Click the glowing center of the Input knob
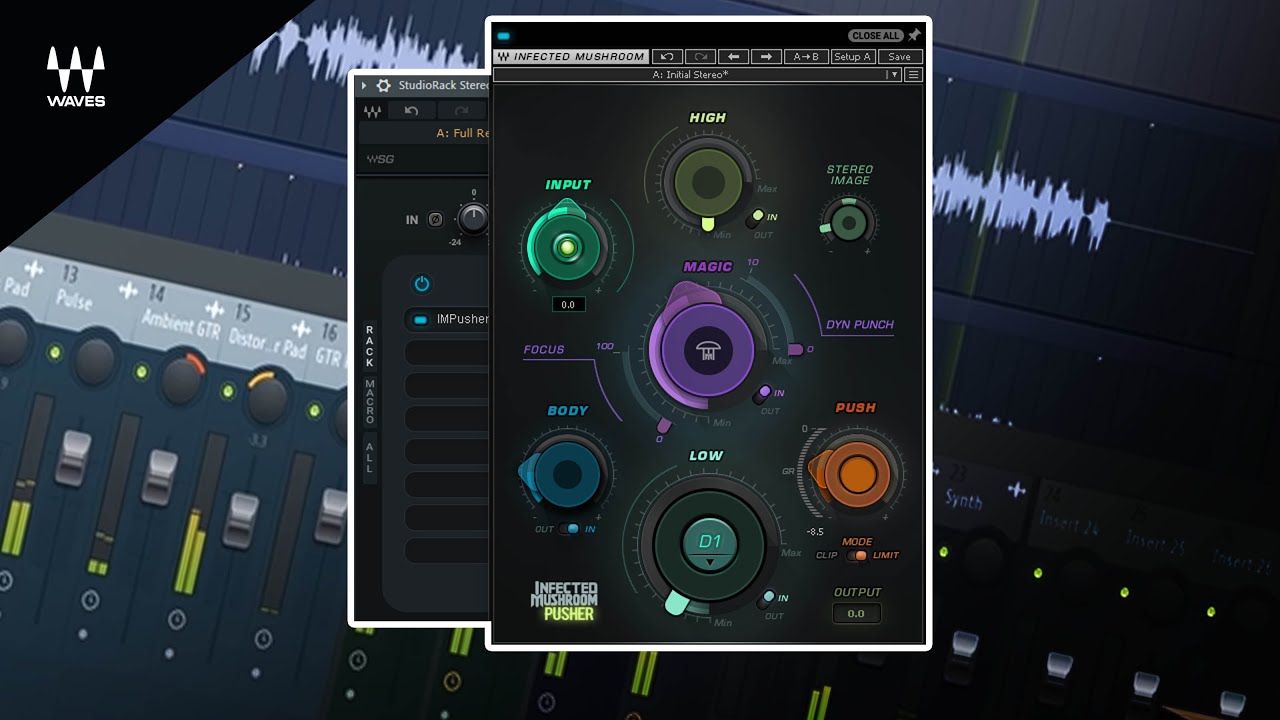 click(566, 248)
